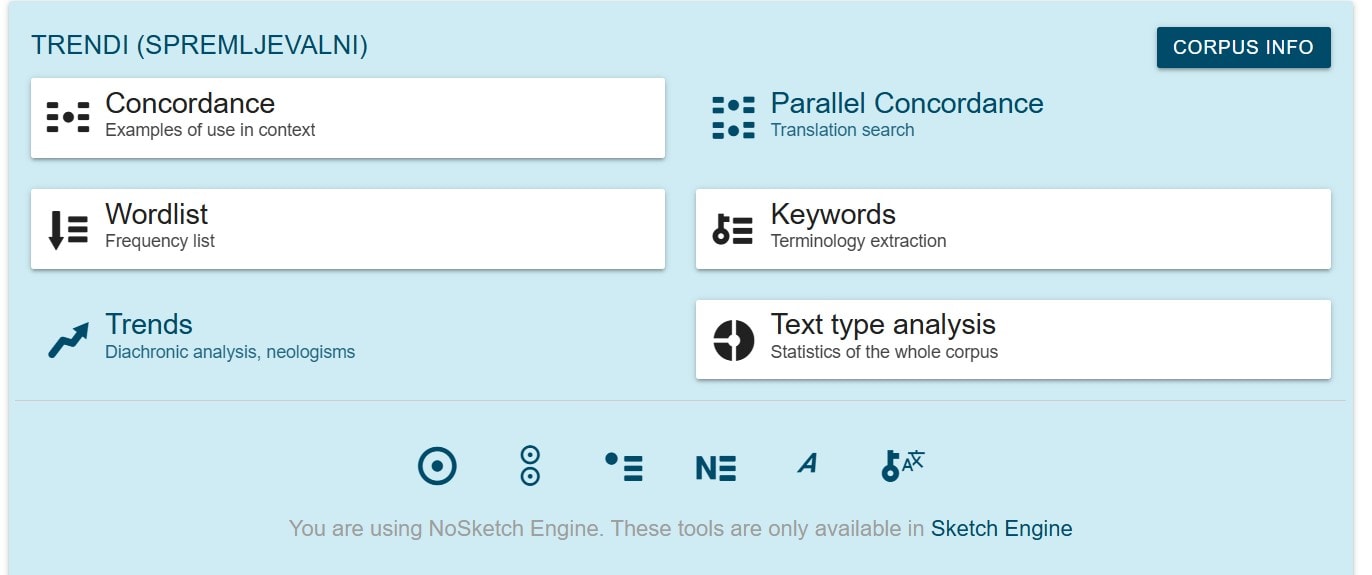Click the Wordlist down-arrow icon
This screenshot has width=1372, height=575.
click(x=68, y=229)
